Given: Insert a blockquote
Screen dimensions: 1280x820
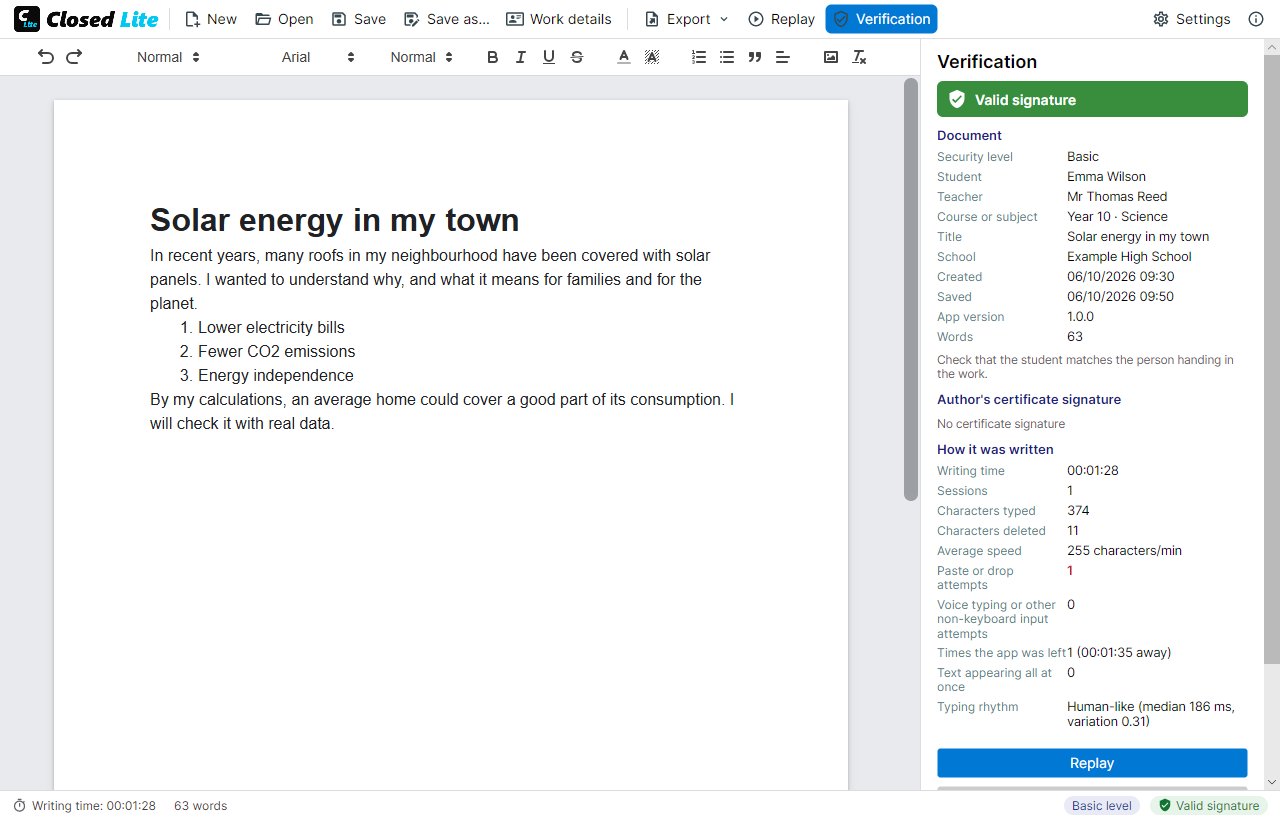Looking at the screenshot, I should coord(755,57).
